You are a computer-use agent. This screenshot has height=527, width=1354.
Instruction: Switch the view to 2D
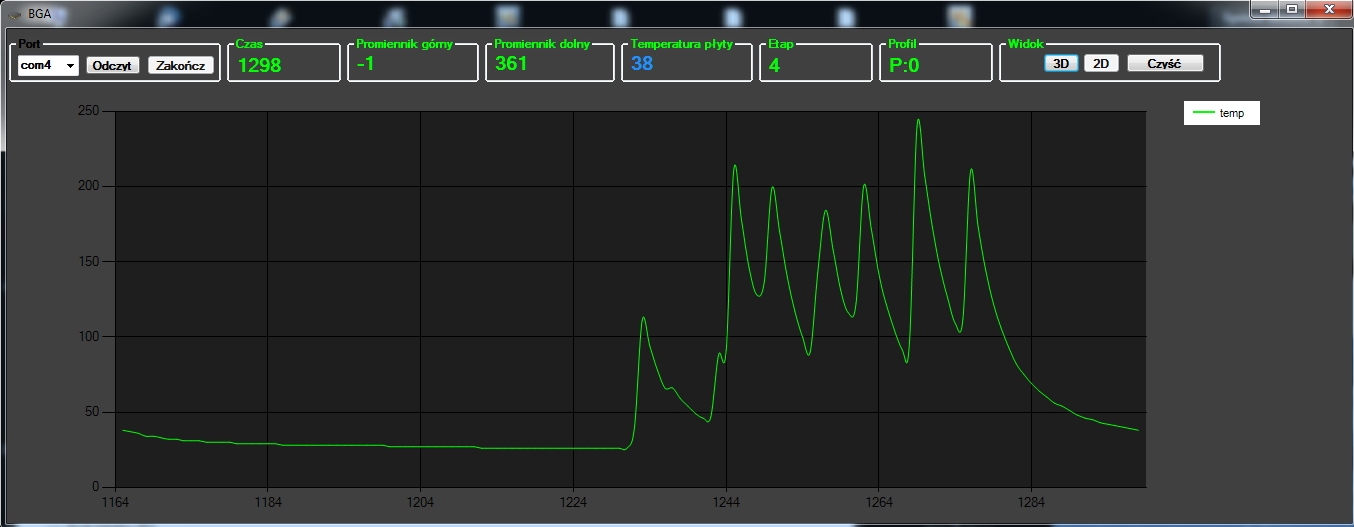click(x=1101, y=63)
